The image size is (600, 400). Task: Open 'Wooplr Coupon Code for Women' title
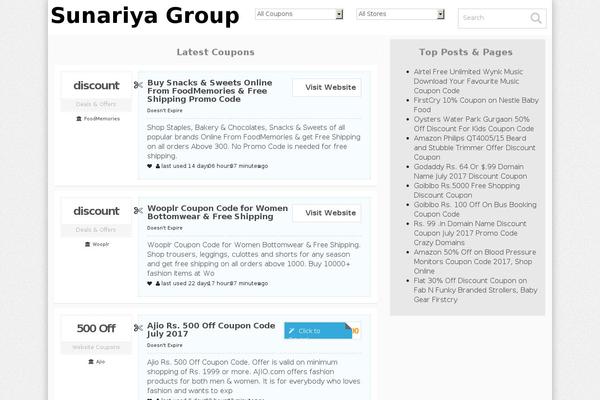tap(217, 212)
